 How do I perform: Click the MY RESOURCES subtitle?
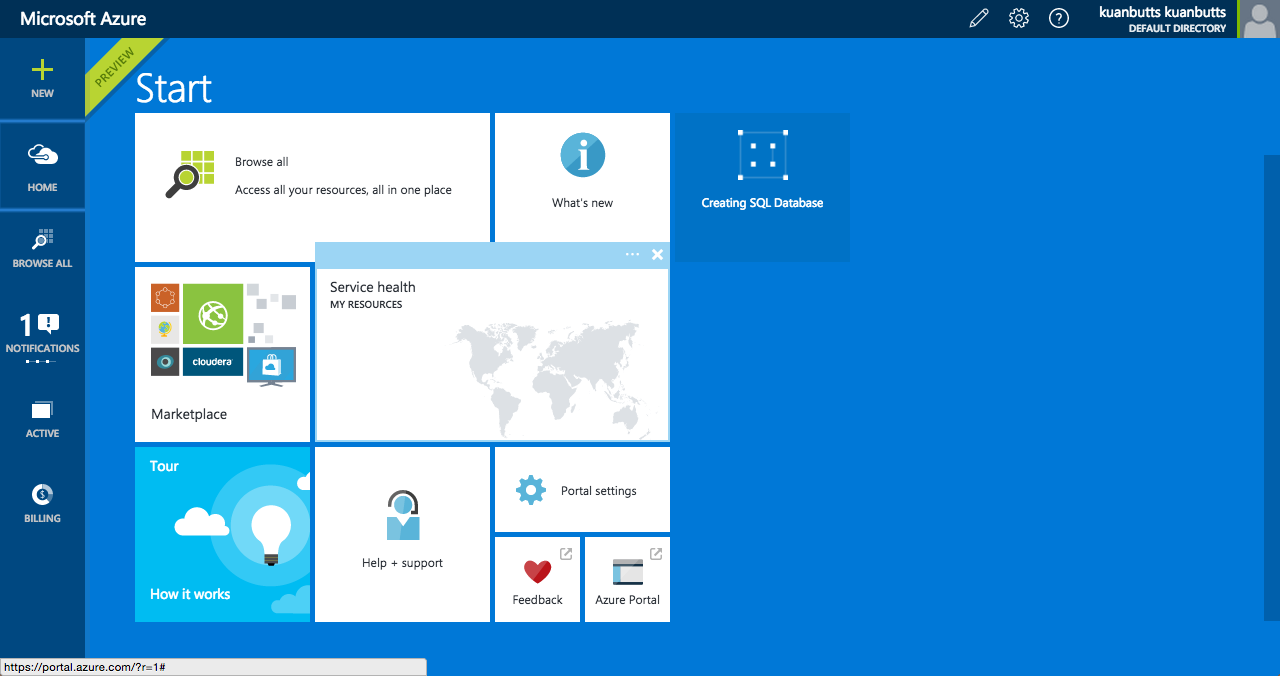click(x=366, y=305)
